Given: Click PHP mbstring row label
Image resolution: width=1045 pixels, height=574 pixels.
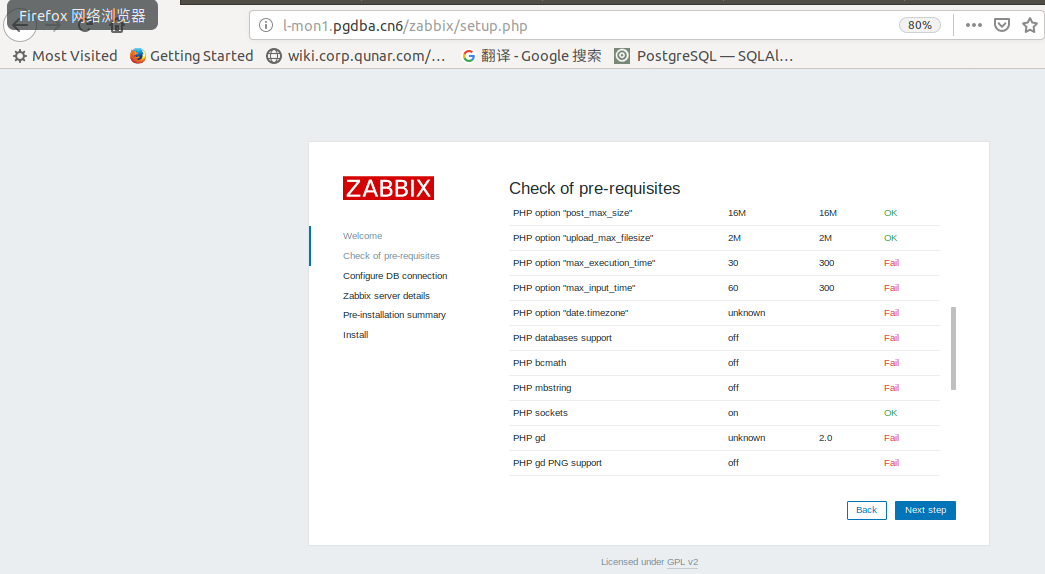Looking at the screenshot, I should tap(542, 388).
